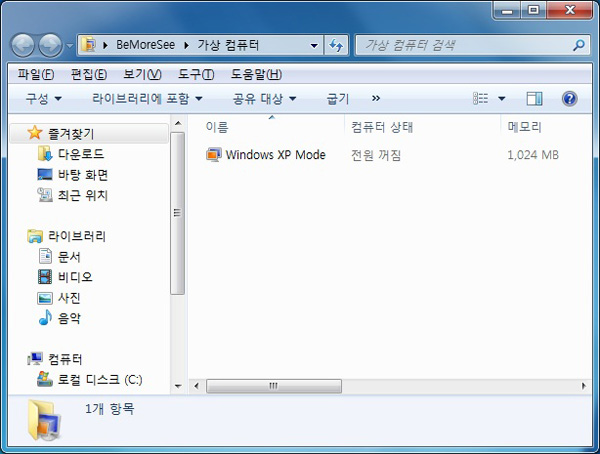Open 사진 library
The height and width of the screenshot is (454, 600).
click(69, 298)
